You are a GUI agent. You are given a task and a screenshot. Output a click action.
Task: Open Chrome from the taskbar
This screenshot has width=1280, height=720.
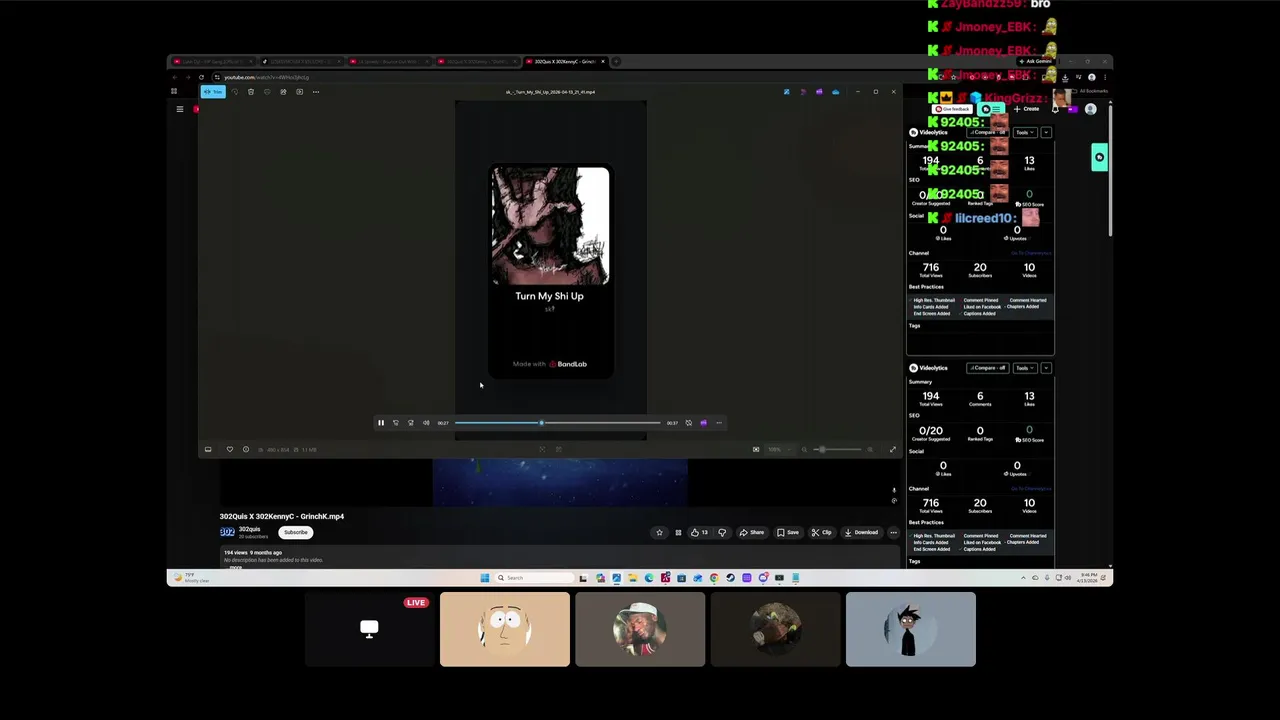(x=714, y=577)
